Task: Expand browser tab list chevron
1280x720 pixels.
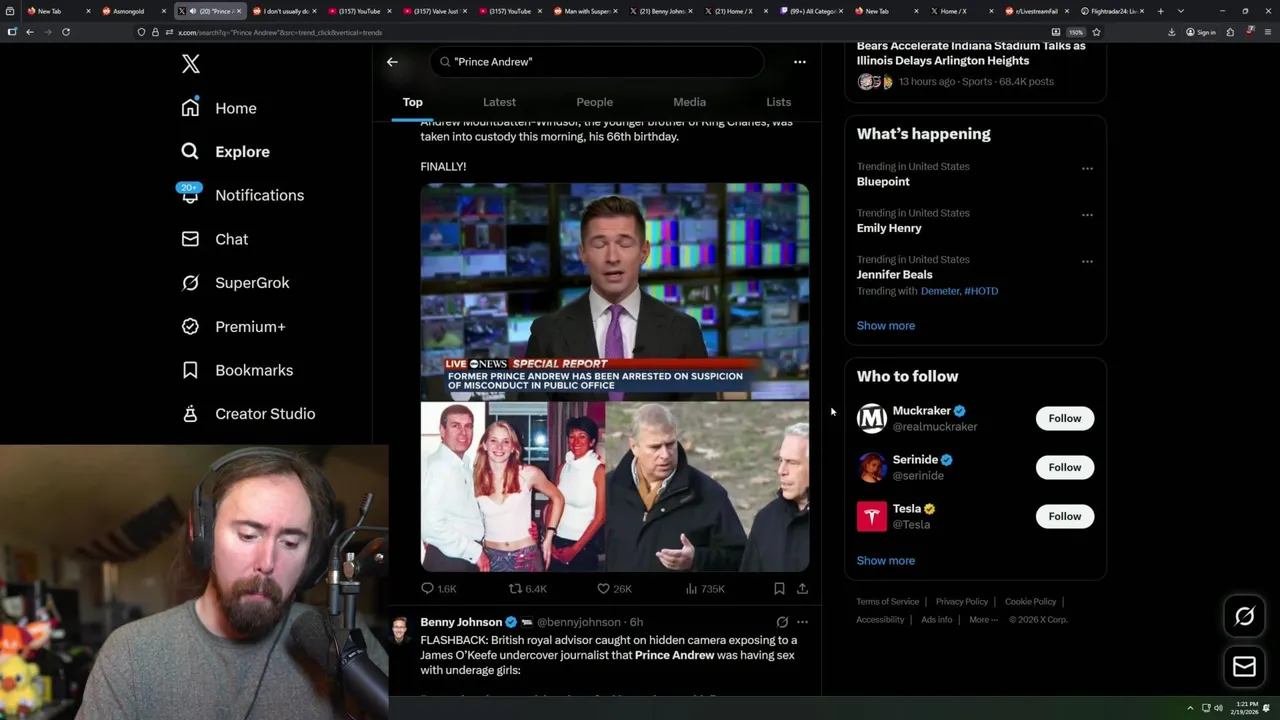Action: pyautogui.click(x=1181, y=11)
